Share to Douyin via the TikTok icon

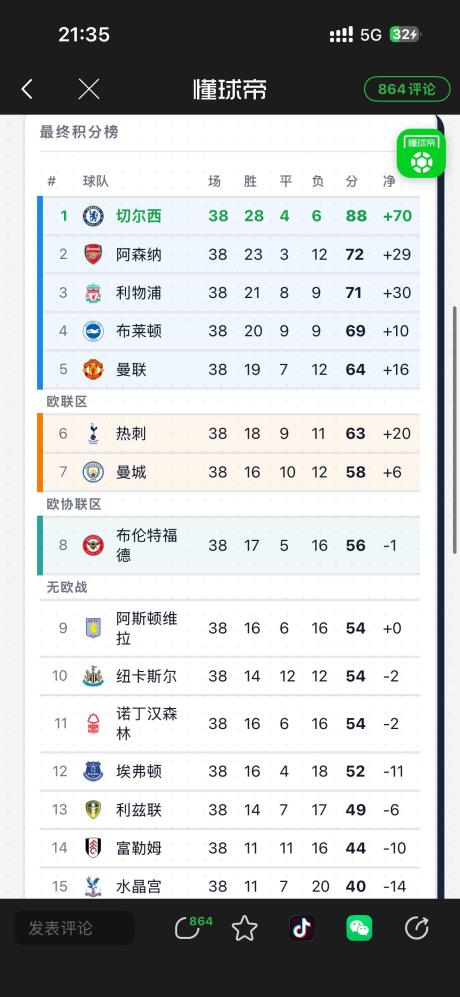(x=302, y=928)
